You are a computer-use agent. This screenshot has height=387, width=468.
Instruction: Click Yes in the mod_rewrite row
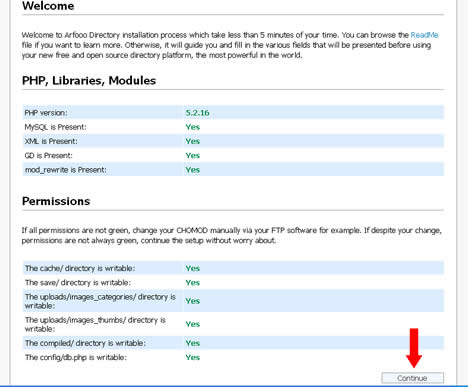click(x=193, y=170)
